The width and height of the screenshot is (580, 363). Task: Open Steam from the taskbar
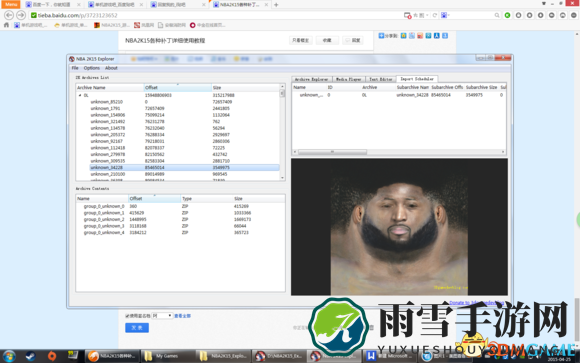tap(30, 356)
